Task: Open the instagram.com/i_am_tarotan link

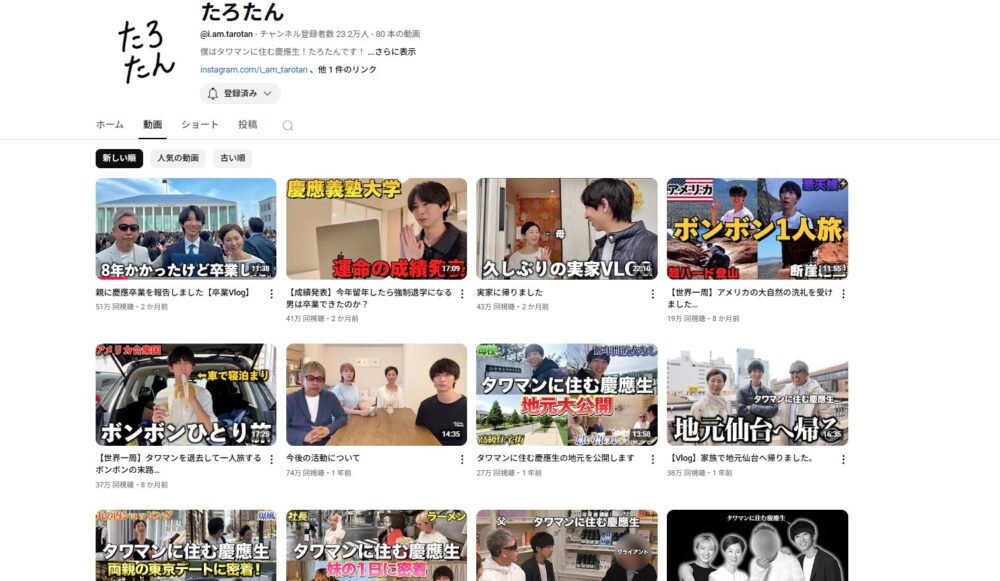Action: pos(253,70)
